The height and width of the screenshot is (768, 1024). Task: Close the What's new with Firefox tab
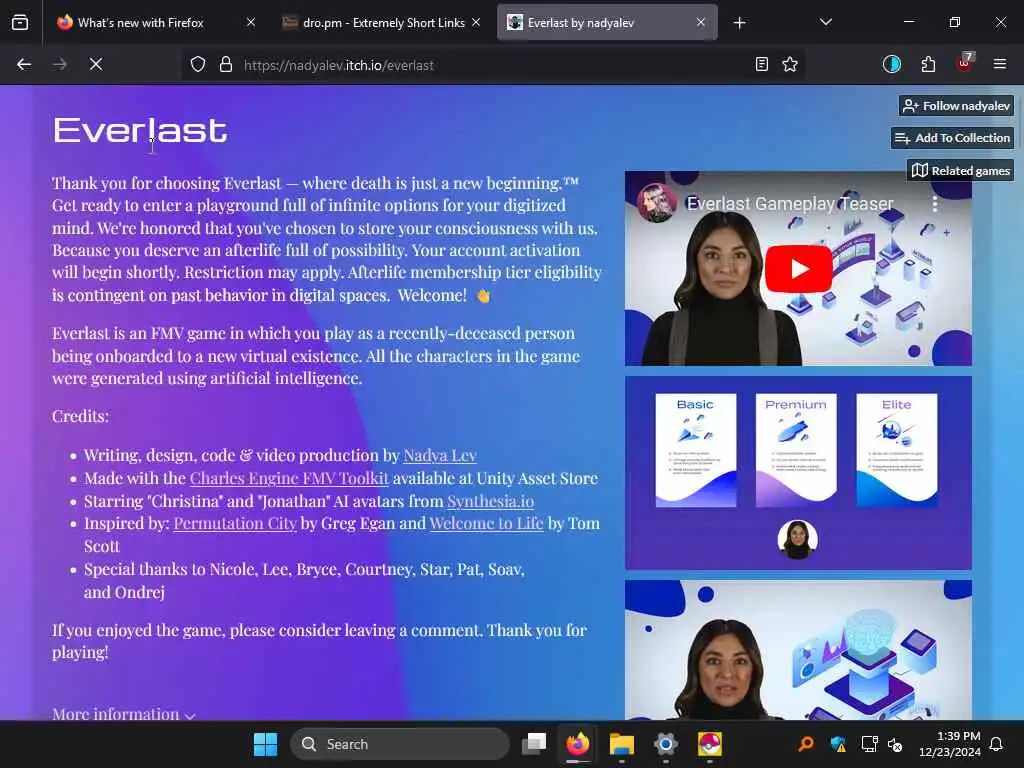tap(251, 23)
